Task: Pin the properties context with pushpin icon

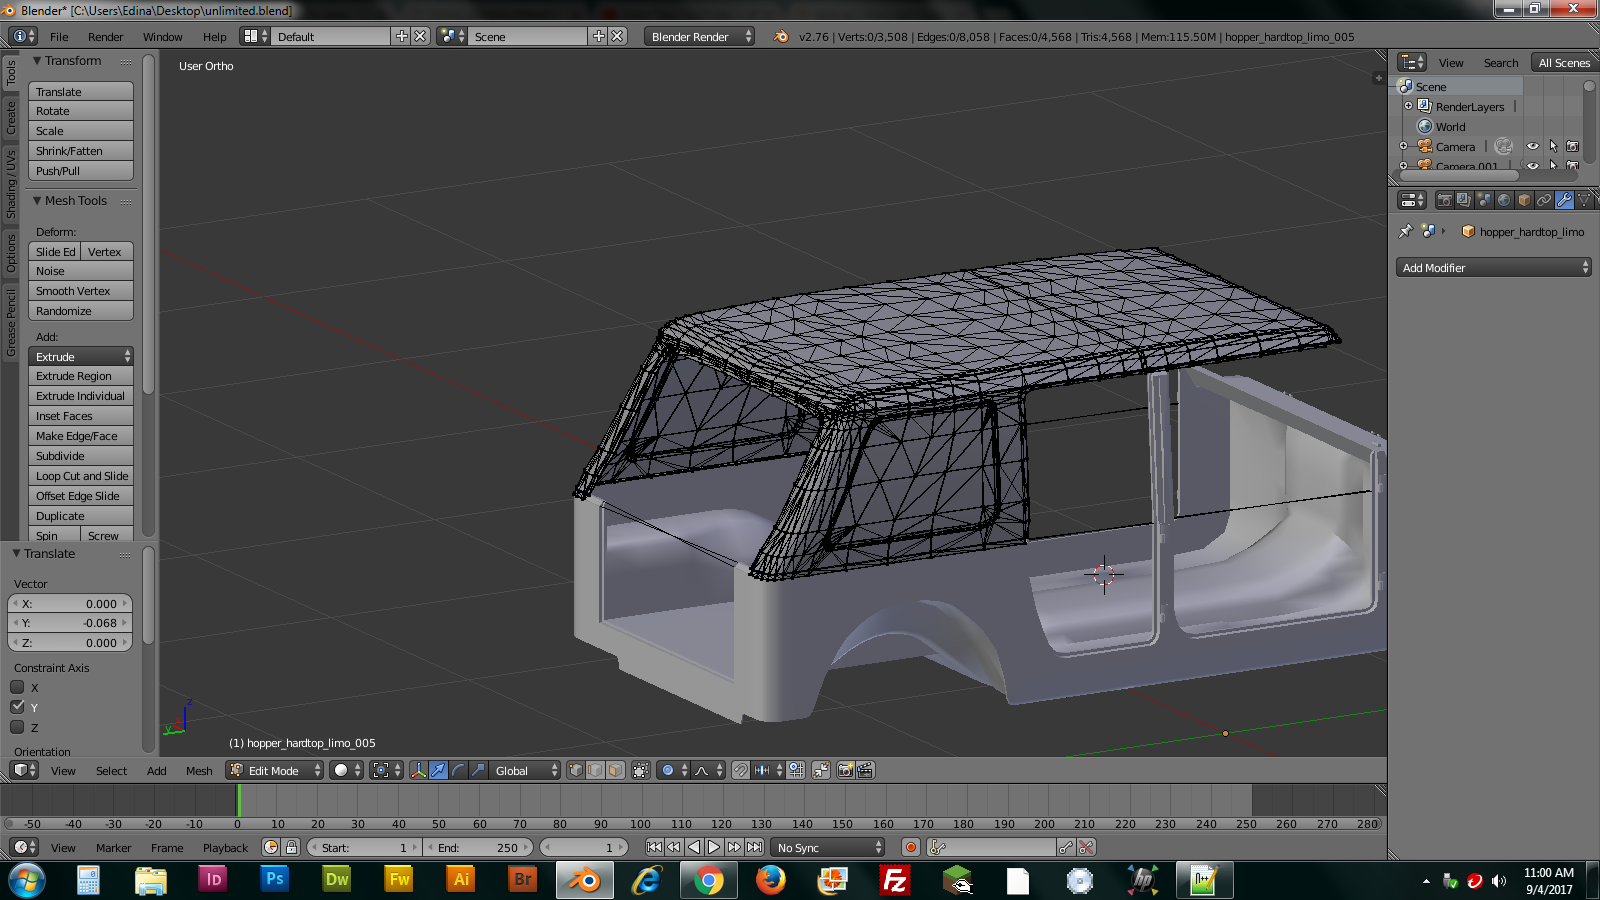Action: 1405,231
